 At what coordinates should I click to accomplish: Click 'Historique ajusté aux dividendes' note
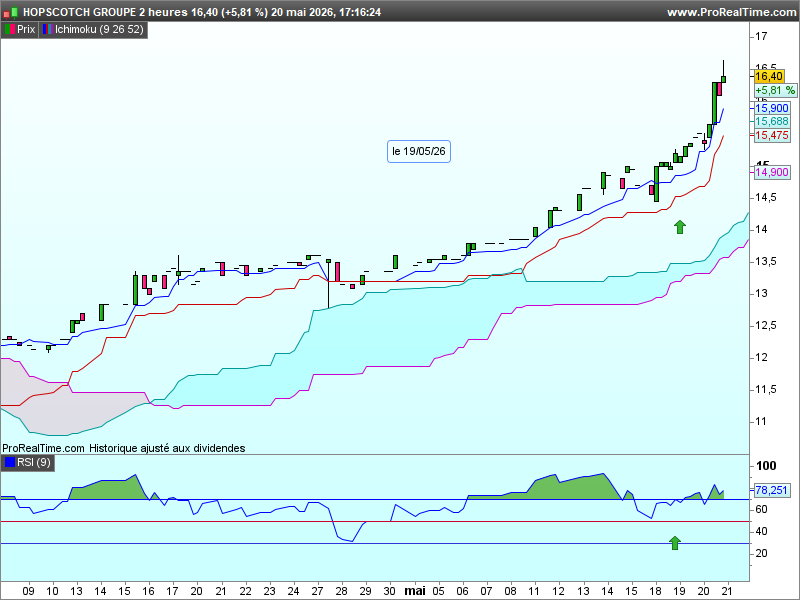[x=167, y=448]
